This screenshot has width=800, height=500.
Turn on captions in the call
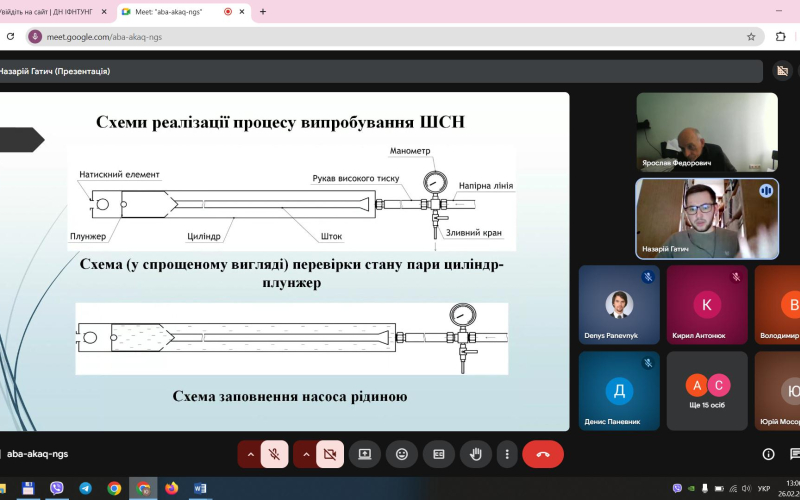438,454
